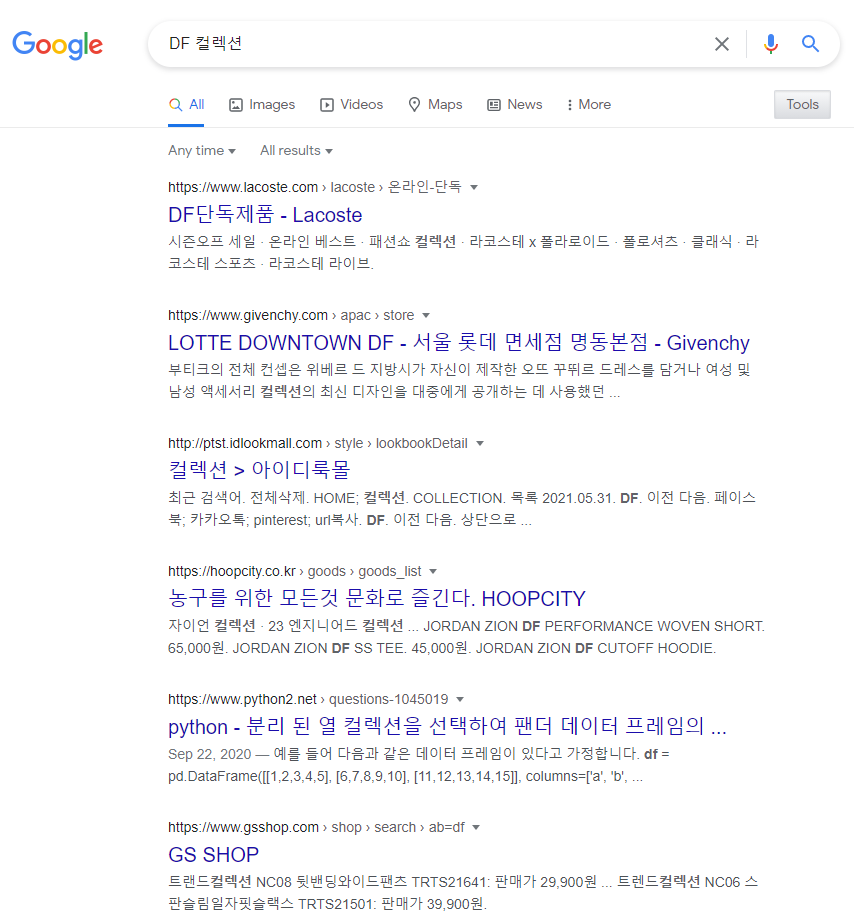This screenshot has width=854, height=924.
Task: Expand the All results filter dropdown
Action: [296, 151]
